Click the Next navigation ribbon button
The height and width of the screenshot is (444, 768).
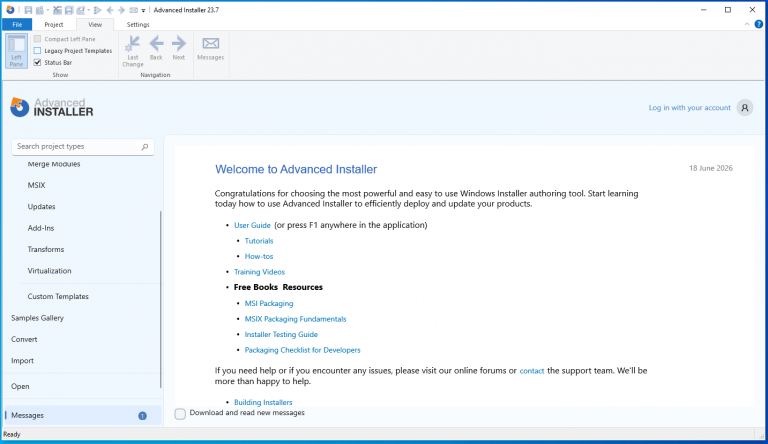tap(179, 48)
